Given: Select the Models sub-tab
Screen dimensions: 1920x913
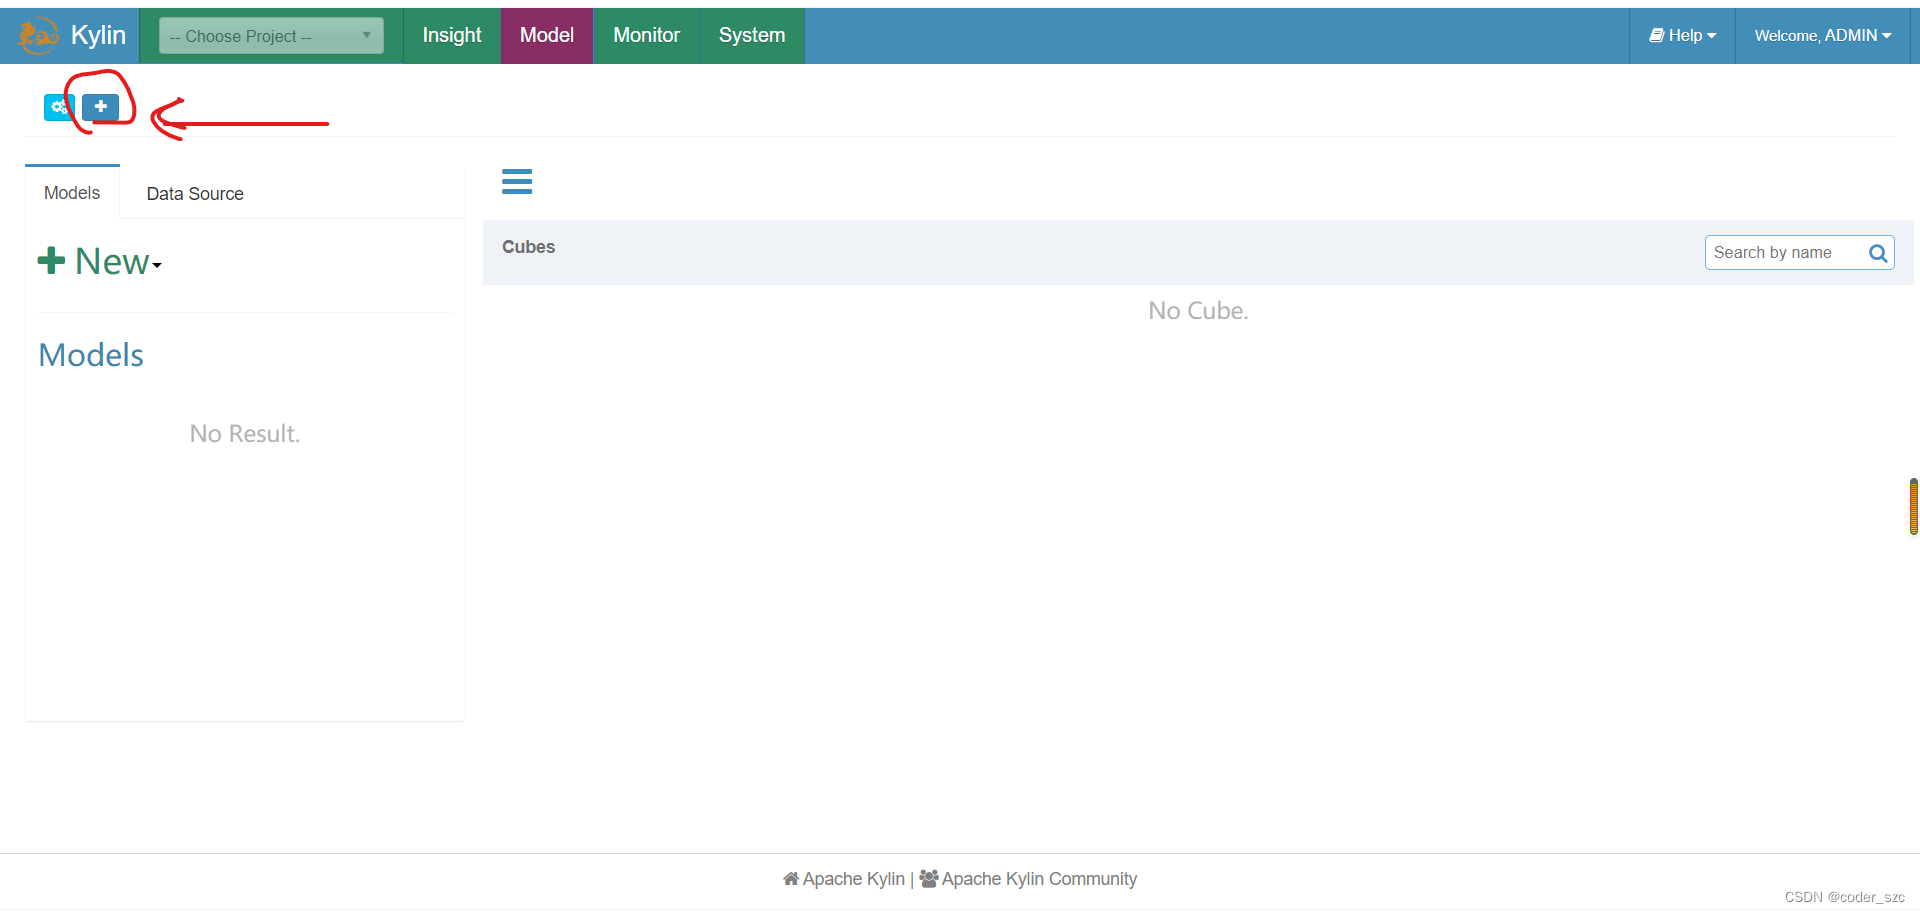Looking at the screenshot, I should (x=72, y=193).
